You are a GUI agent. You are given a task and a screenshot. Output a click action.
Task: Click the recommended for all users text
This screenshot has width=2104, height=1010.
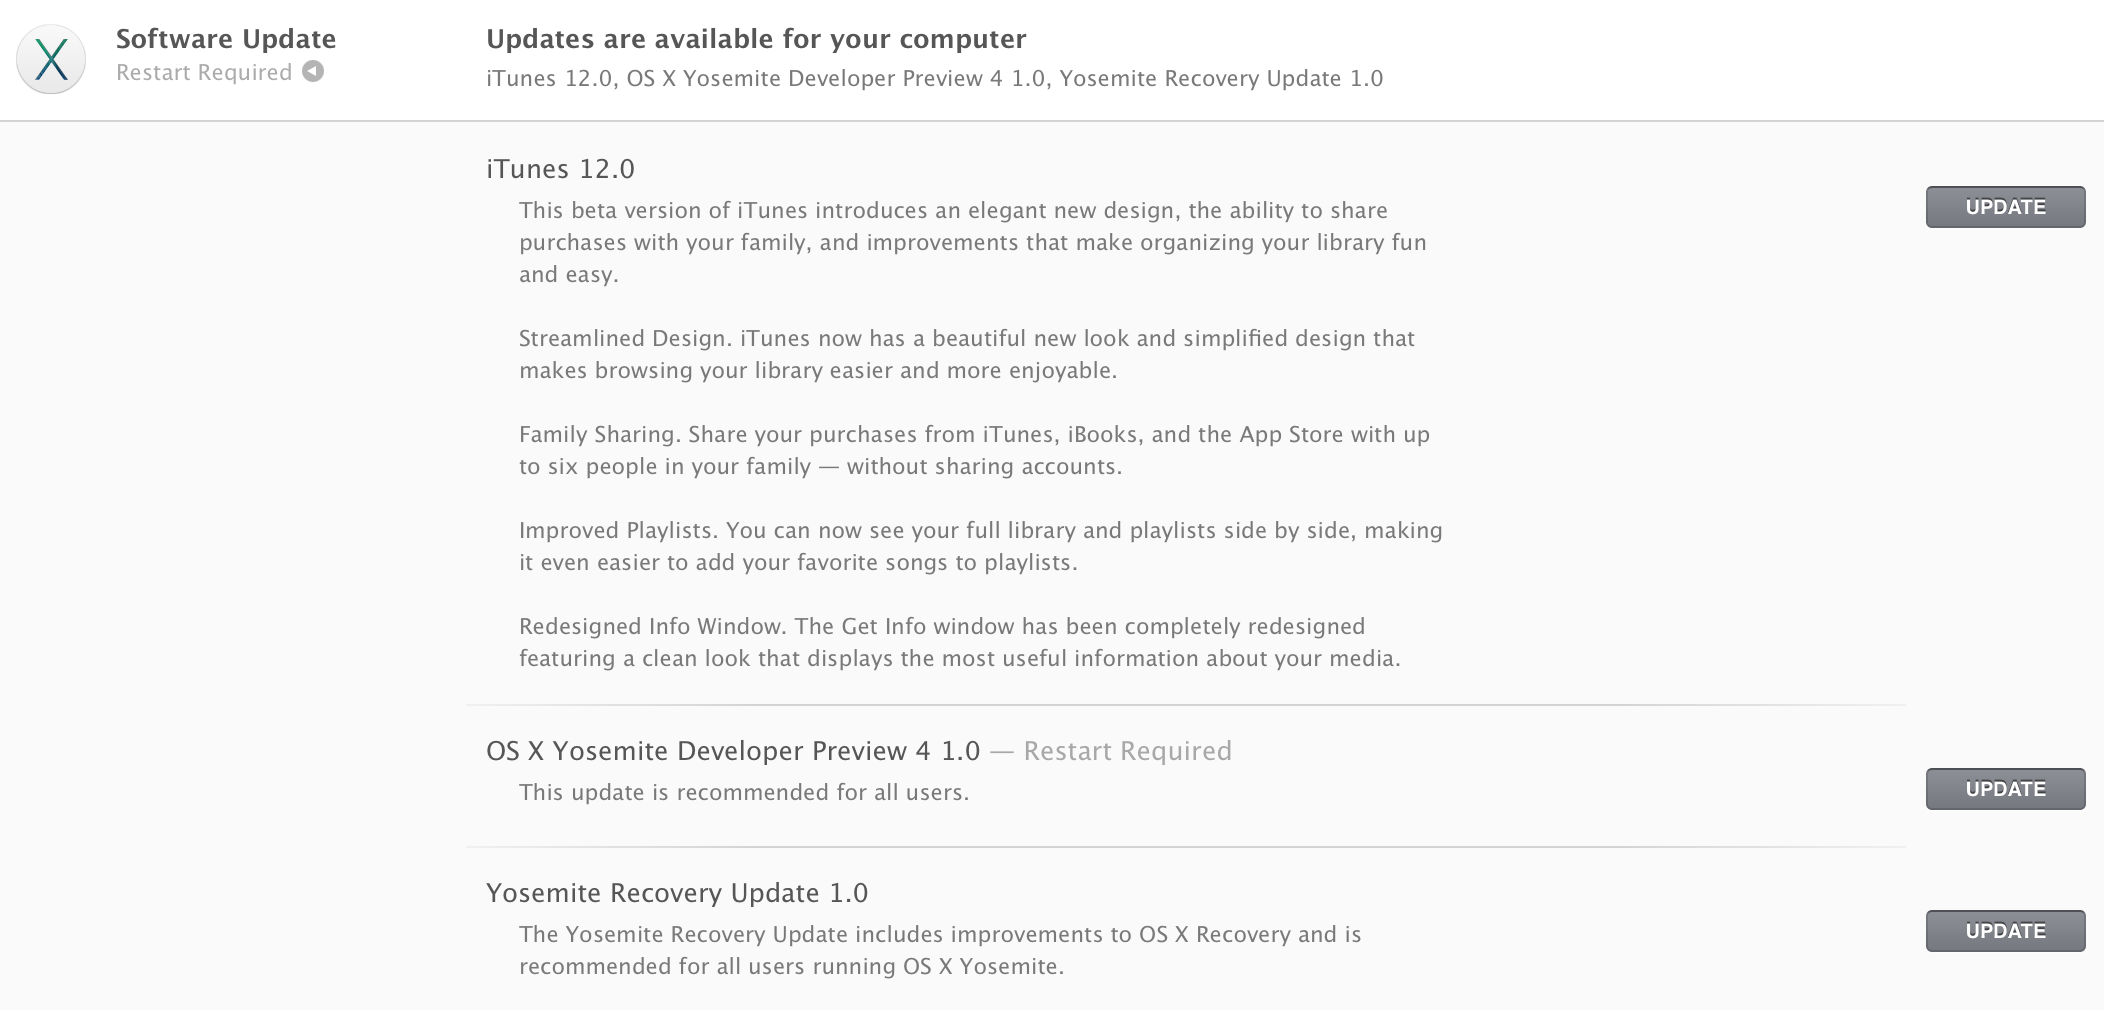744,793
